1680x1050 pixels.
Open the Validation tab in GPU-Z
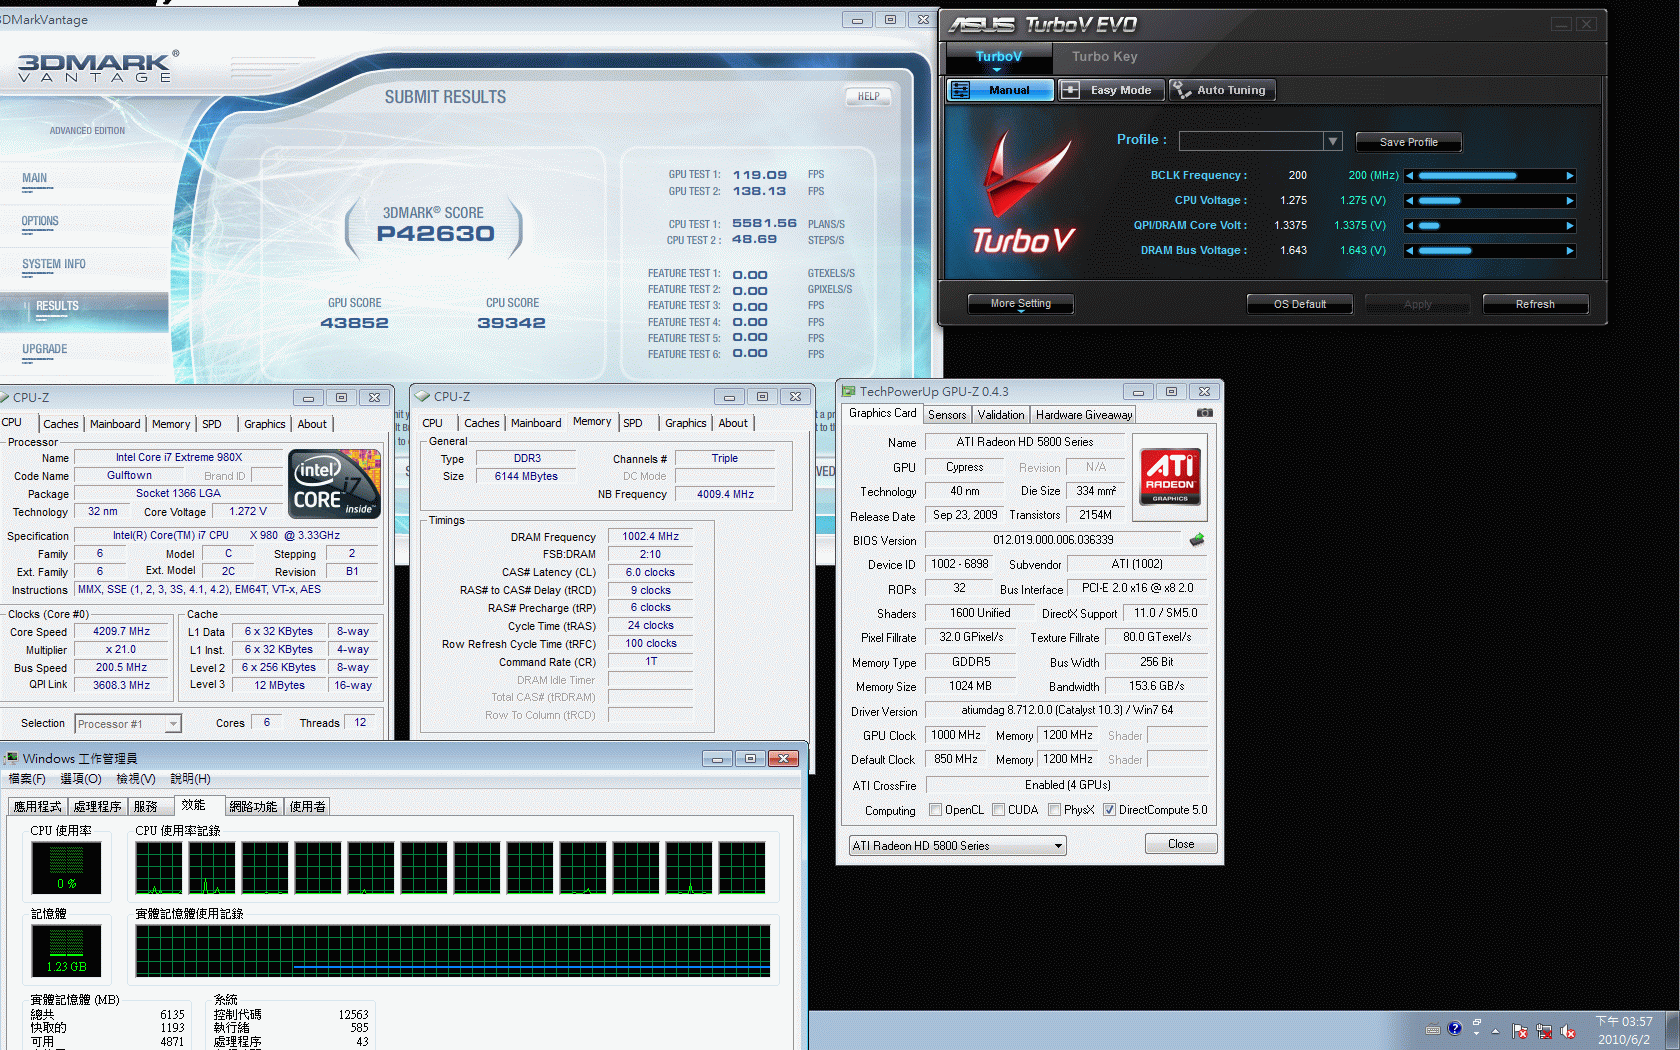tap(1001, 415)
